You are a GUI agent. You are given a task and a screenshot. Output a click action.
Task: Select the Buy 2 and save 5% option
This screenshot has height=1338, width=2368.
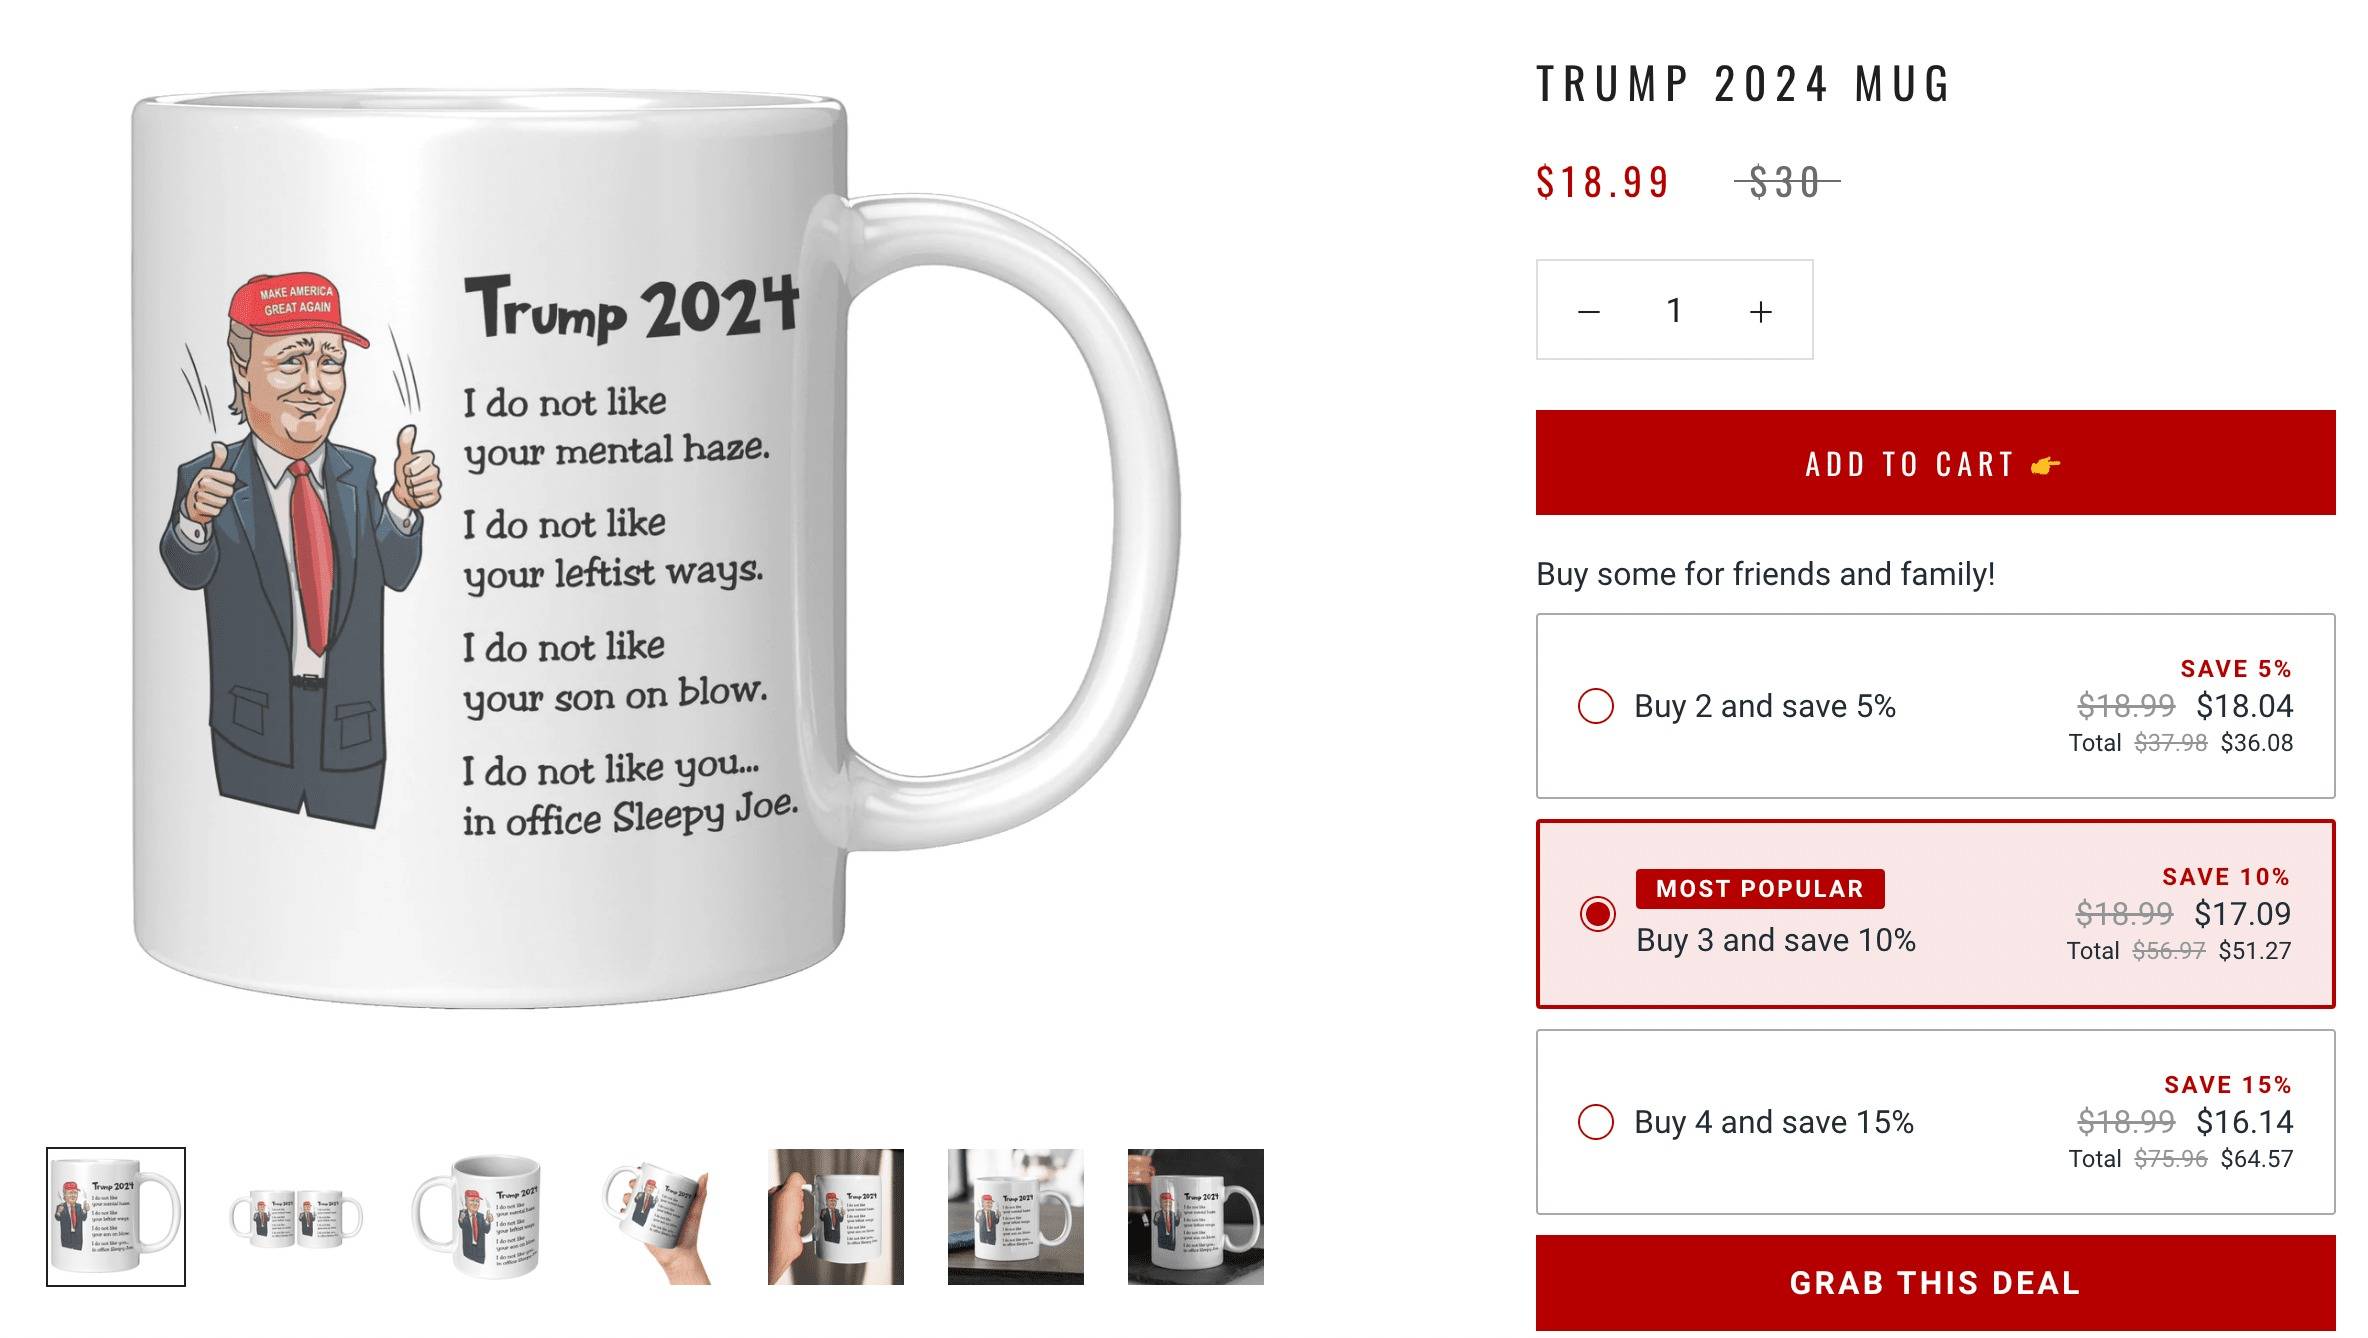(1935, 706)
